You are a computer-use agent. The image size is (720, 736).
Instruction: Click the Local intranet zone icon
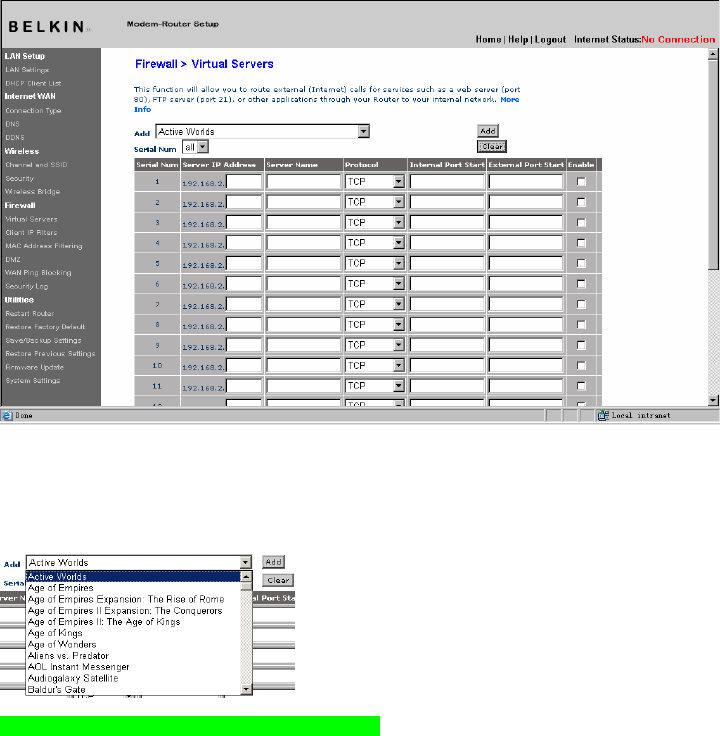click(603, 415)
